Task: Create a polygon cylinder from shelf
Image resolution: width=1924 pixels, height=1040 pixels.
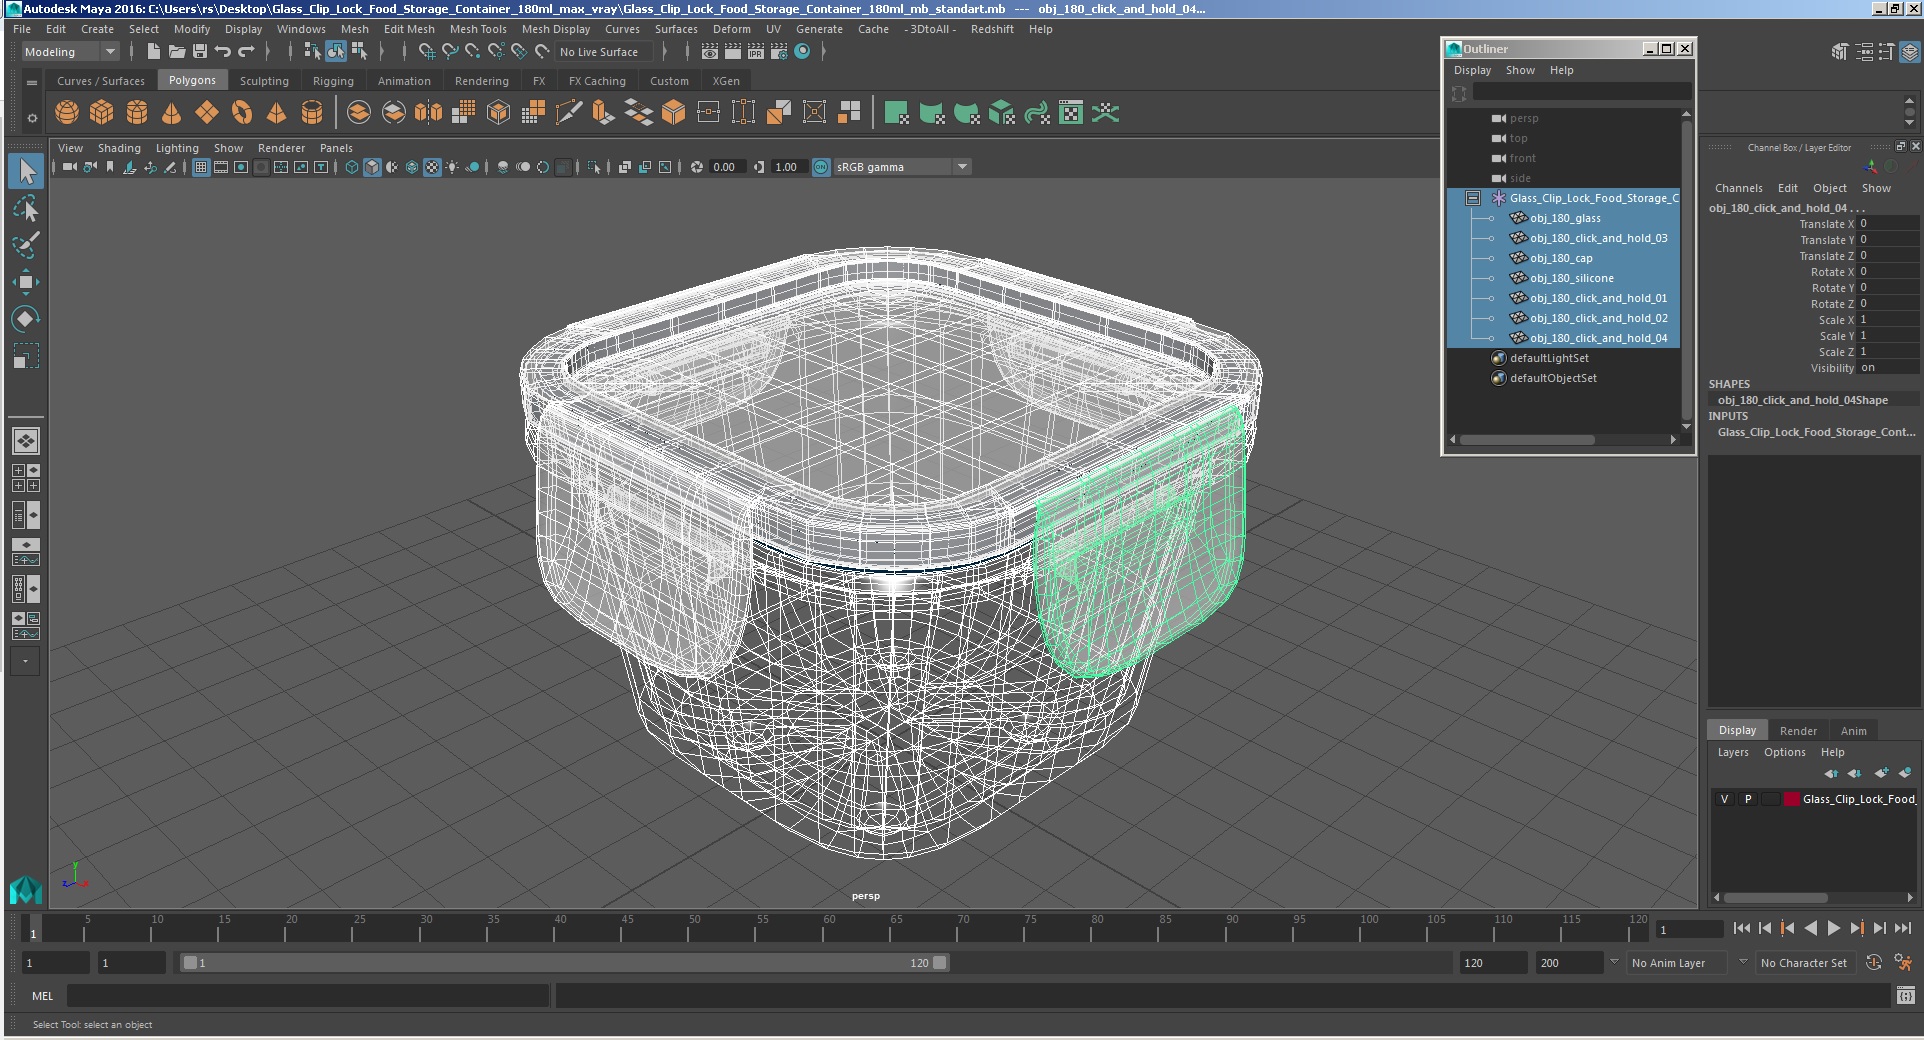Action: coord(137,113)
